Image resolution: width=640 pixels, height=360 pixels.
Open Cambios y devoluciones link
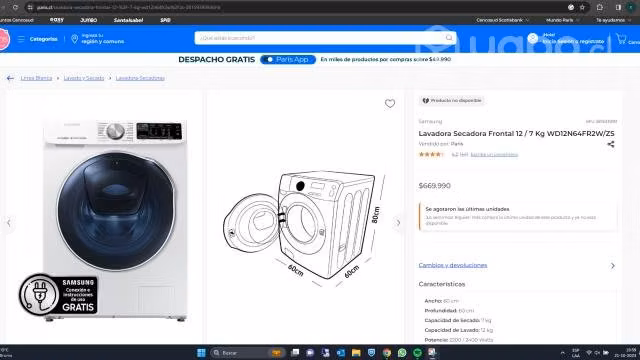pos(453,265)
